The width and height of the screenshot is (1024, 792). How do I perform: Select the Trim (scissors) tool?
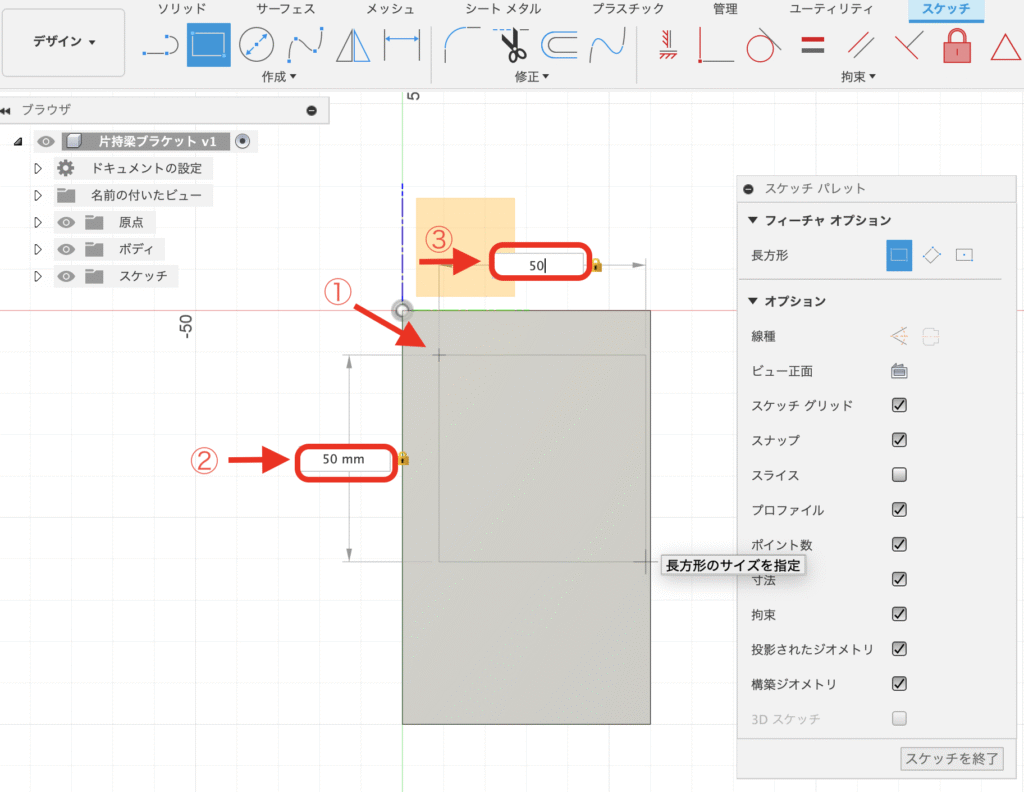pyautogui.click(x=513, y=45)
